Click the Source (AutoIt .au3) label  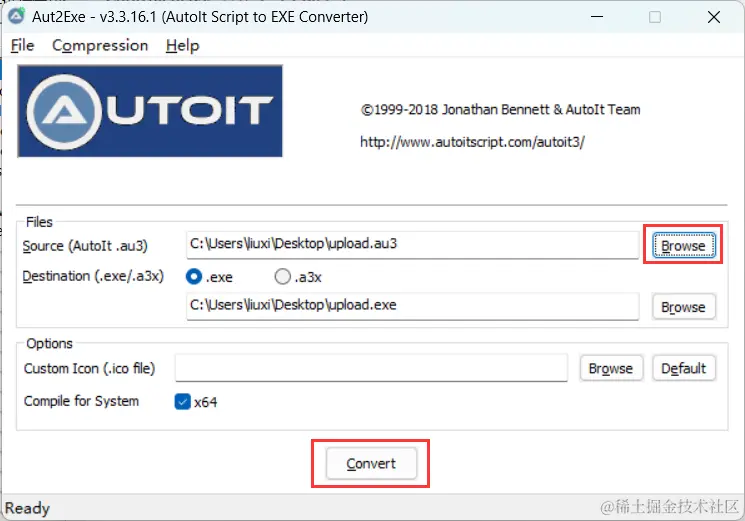(85, 246)
